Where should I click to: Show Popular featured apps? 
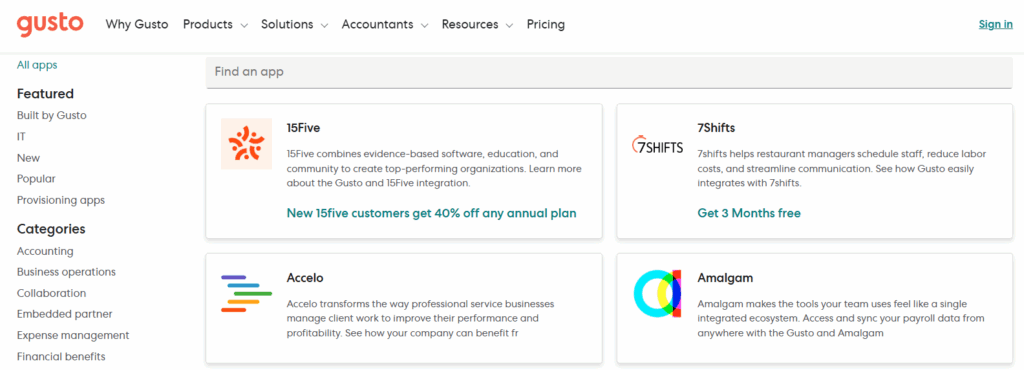click(x=37, y=179)
